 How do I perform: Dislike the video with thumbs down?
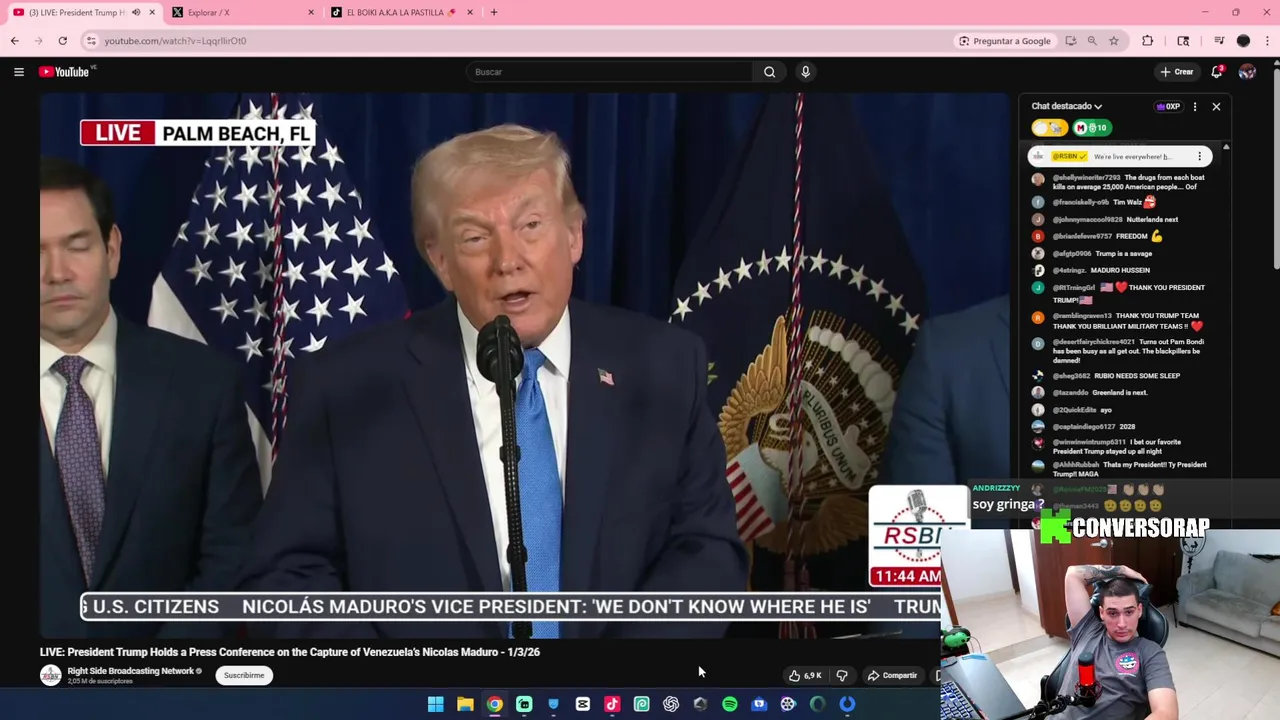pos(842,676)
